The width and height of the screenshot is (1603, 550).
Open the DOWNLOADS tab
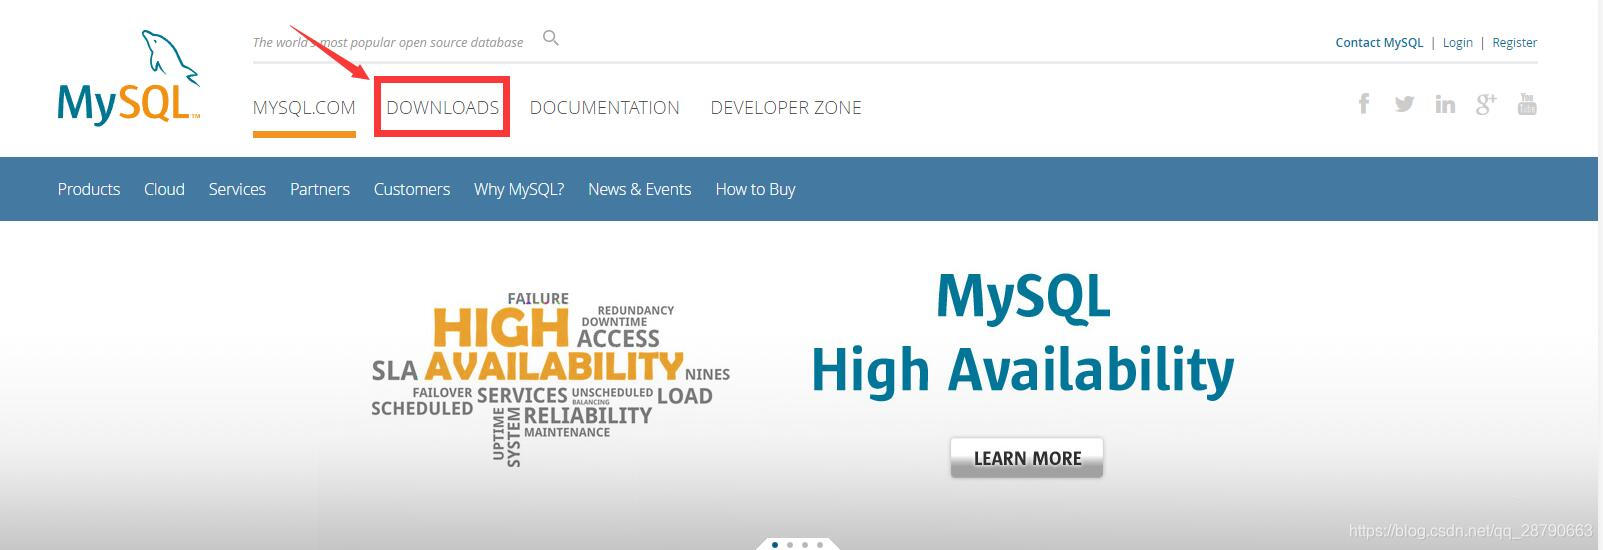click(442, 108)
